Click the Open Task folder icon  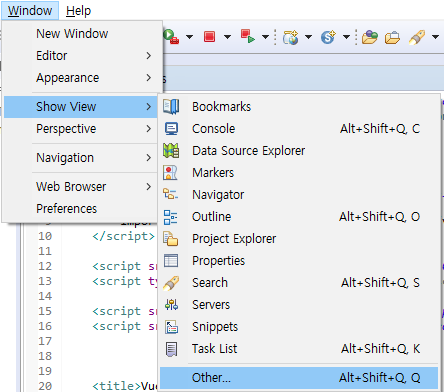coord(392,37)
